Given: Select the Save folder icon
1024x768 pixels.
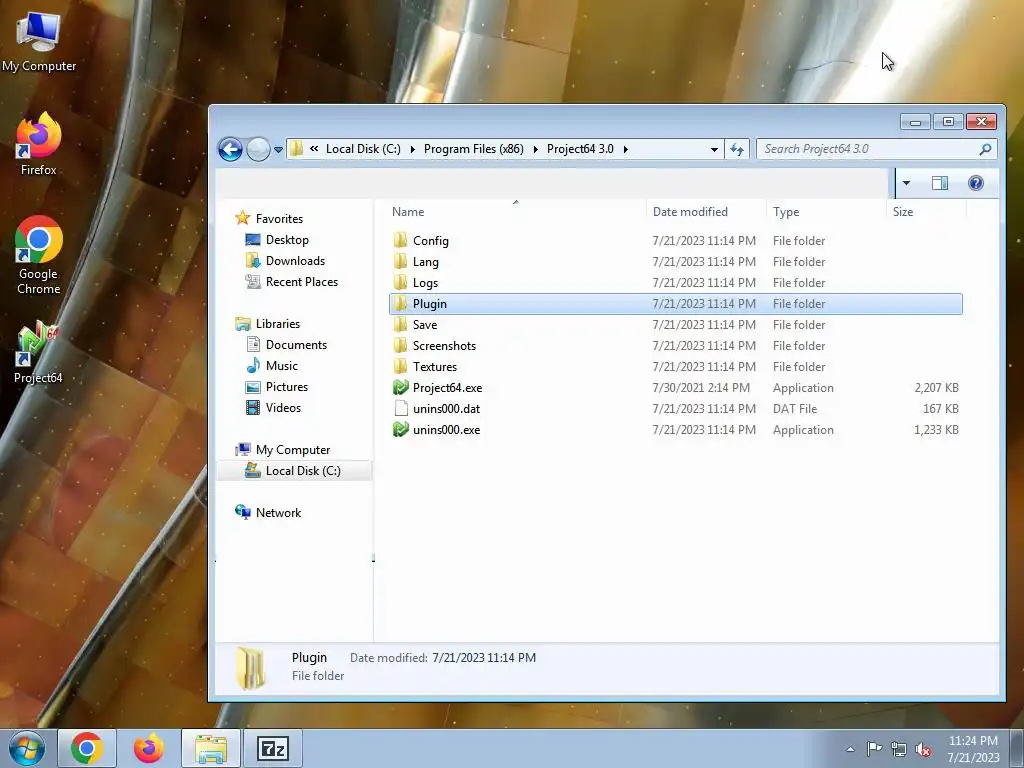Looking at the screenshot, I should tap(400, 325).
